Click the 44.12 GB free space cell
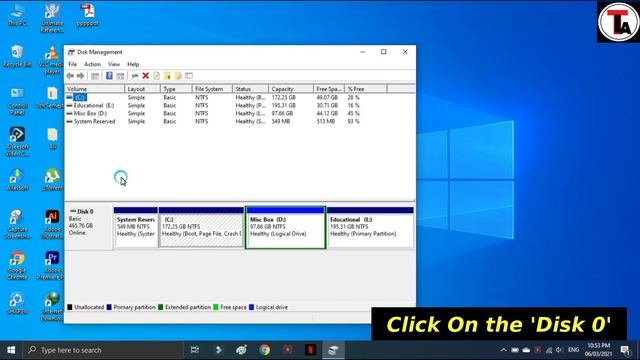The width and height of the screenshot is (640, 360). [x=327, y=113]
